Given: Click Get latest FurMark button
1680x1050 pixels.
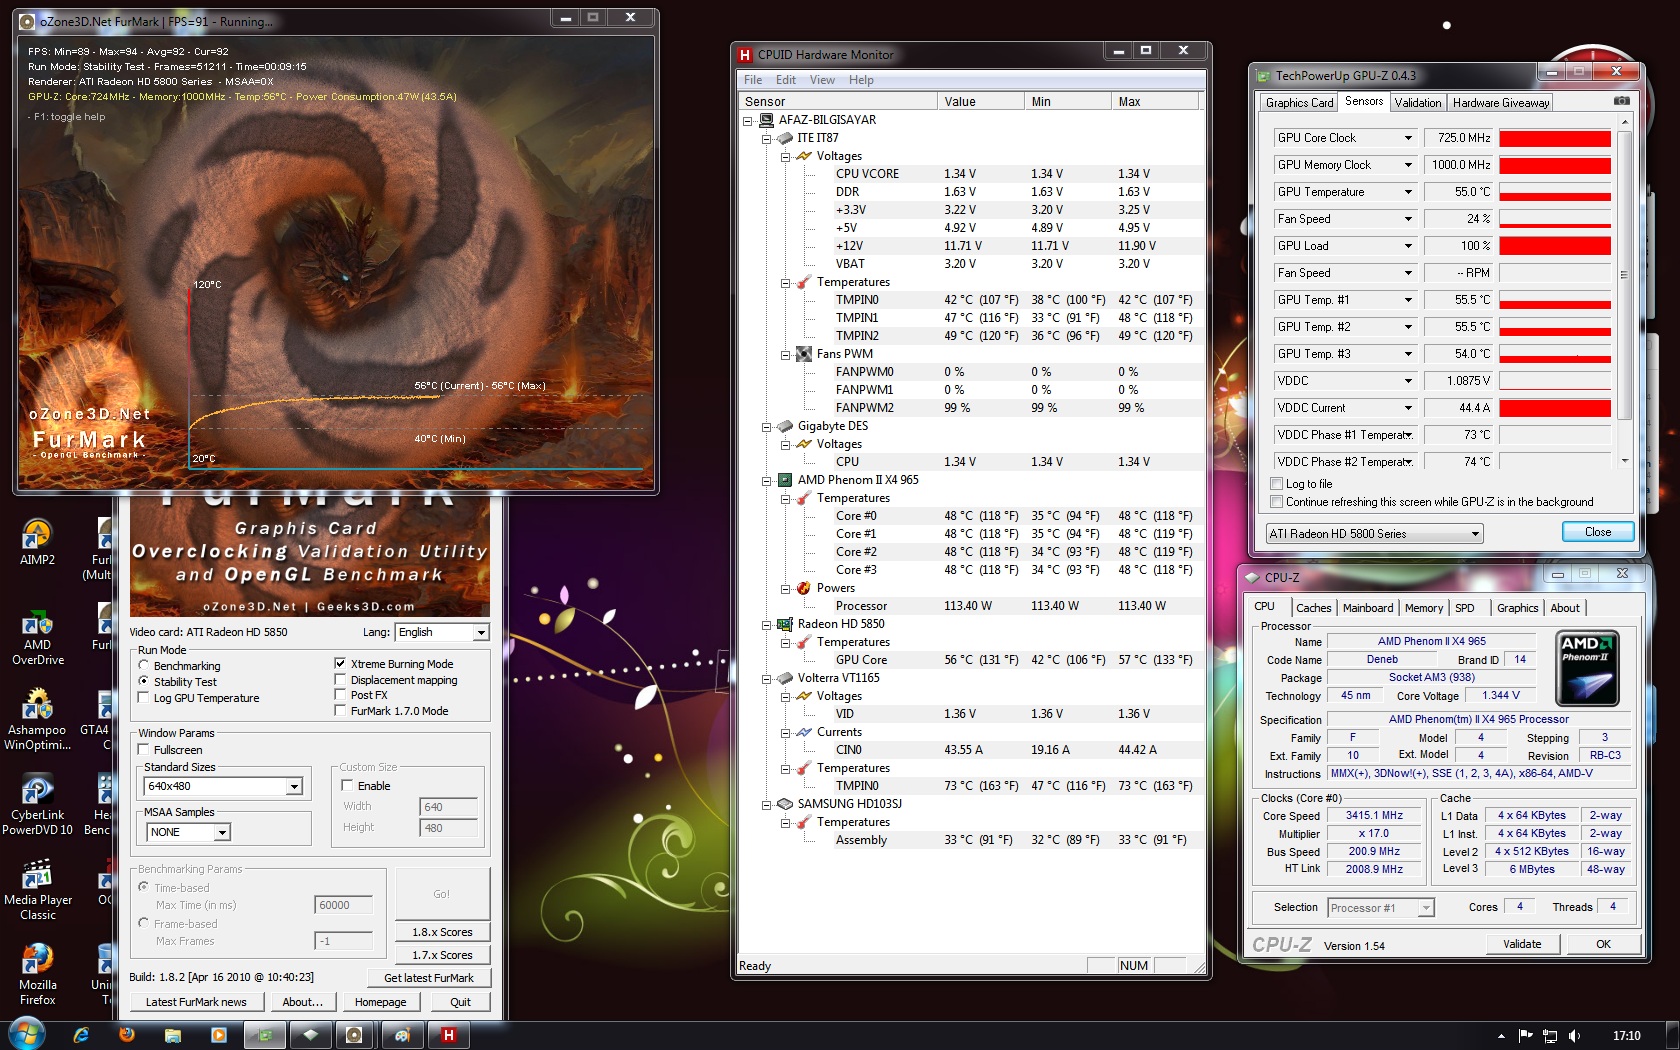Looking at the screenshot, I should 429,978.
